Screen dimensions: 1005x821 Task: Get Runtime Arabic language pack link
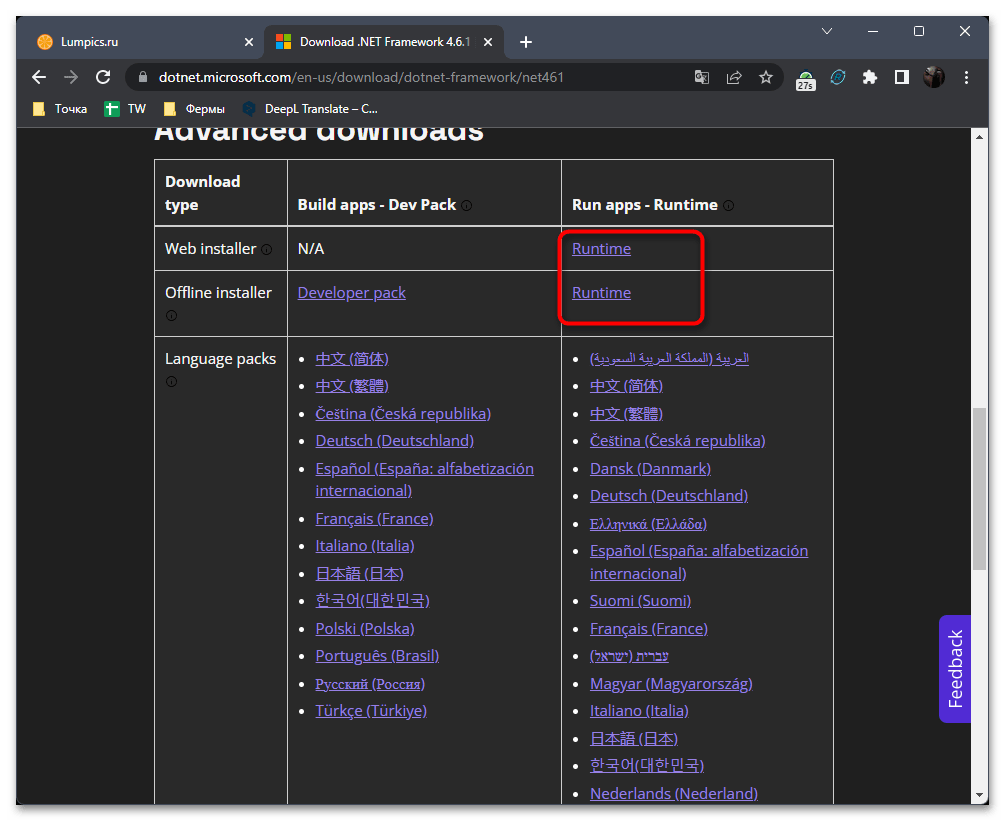669,359
